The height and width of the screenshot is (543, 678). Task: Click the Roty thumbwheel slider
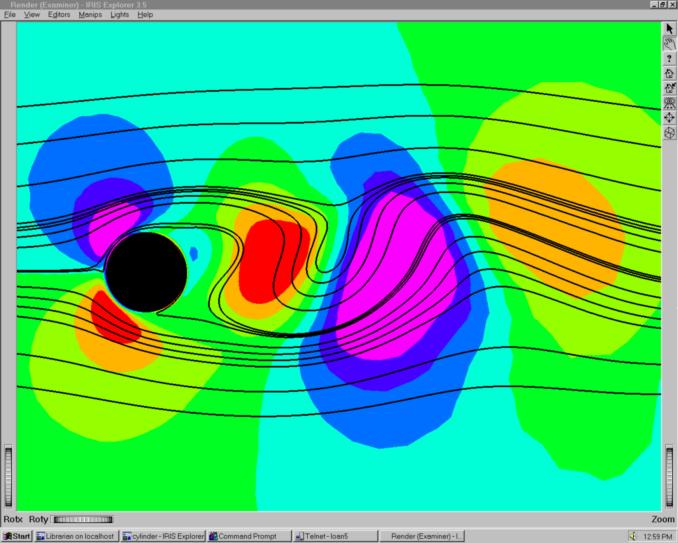click(82, 520)
